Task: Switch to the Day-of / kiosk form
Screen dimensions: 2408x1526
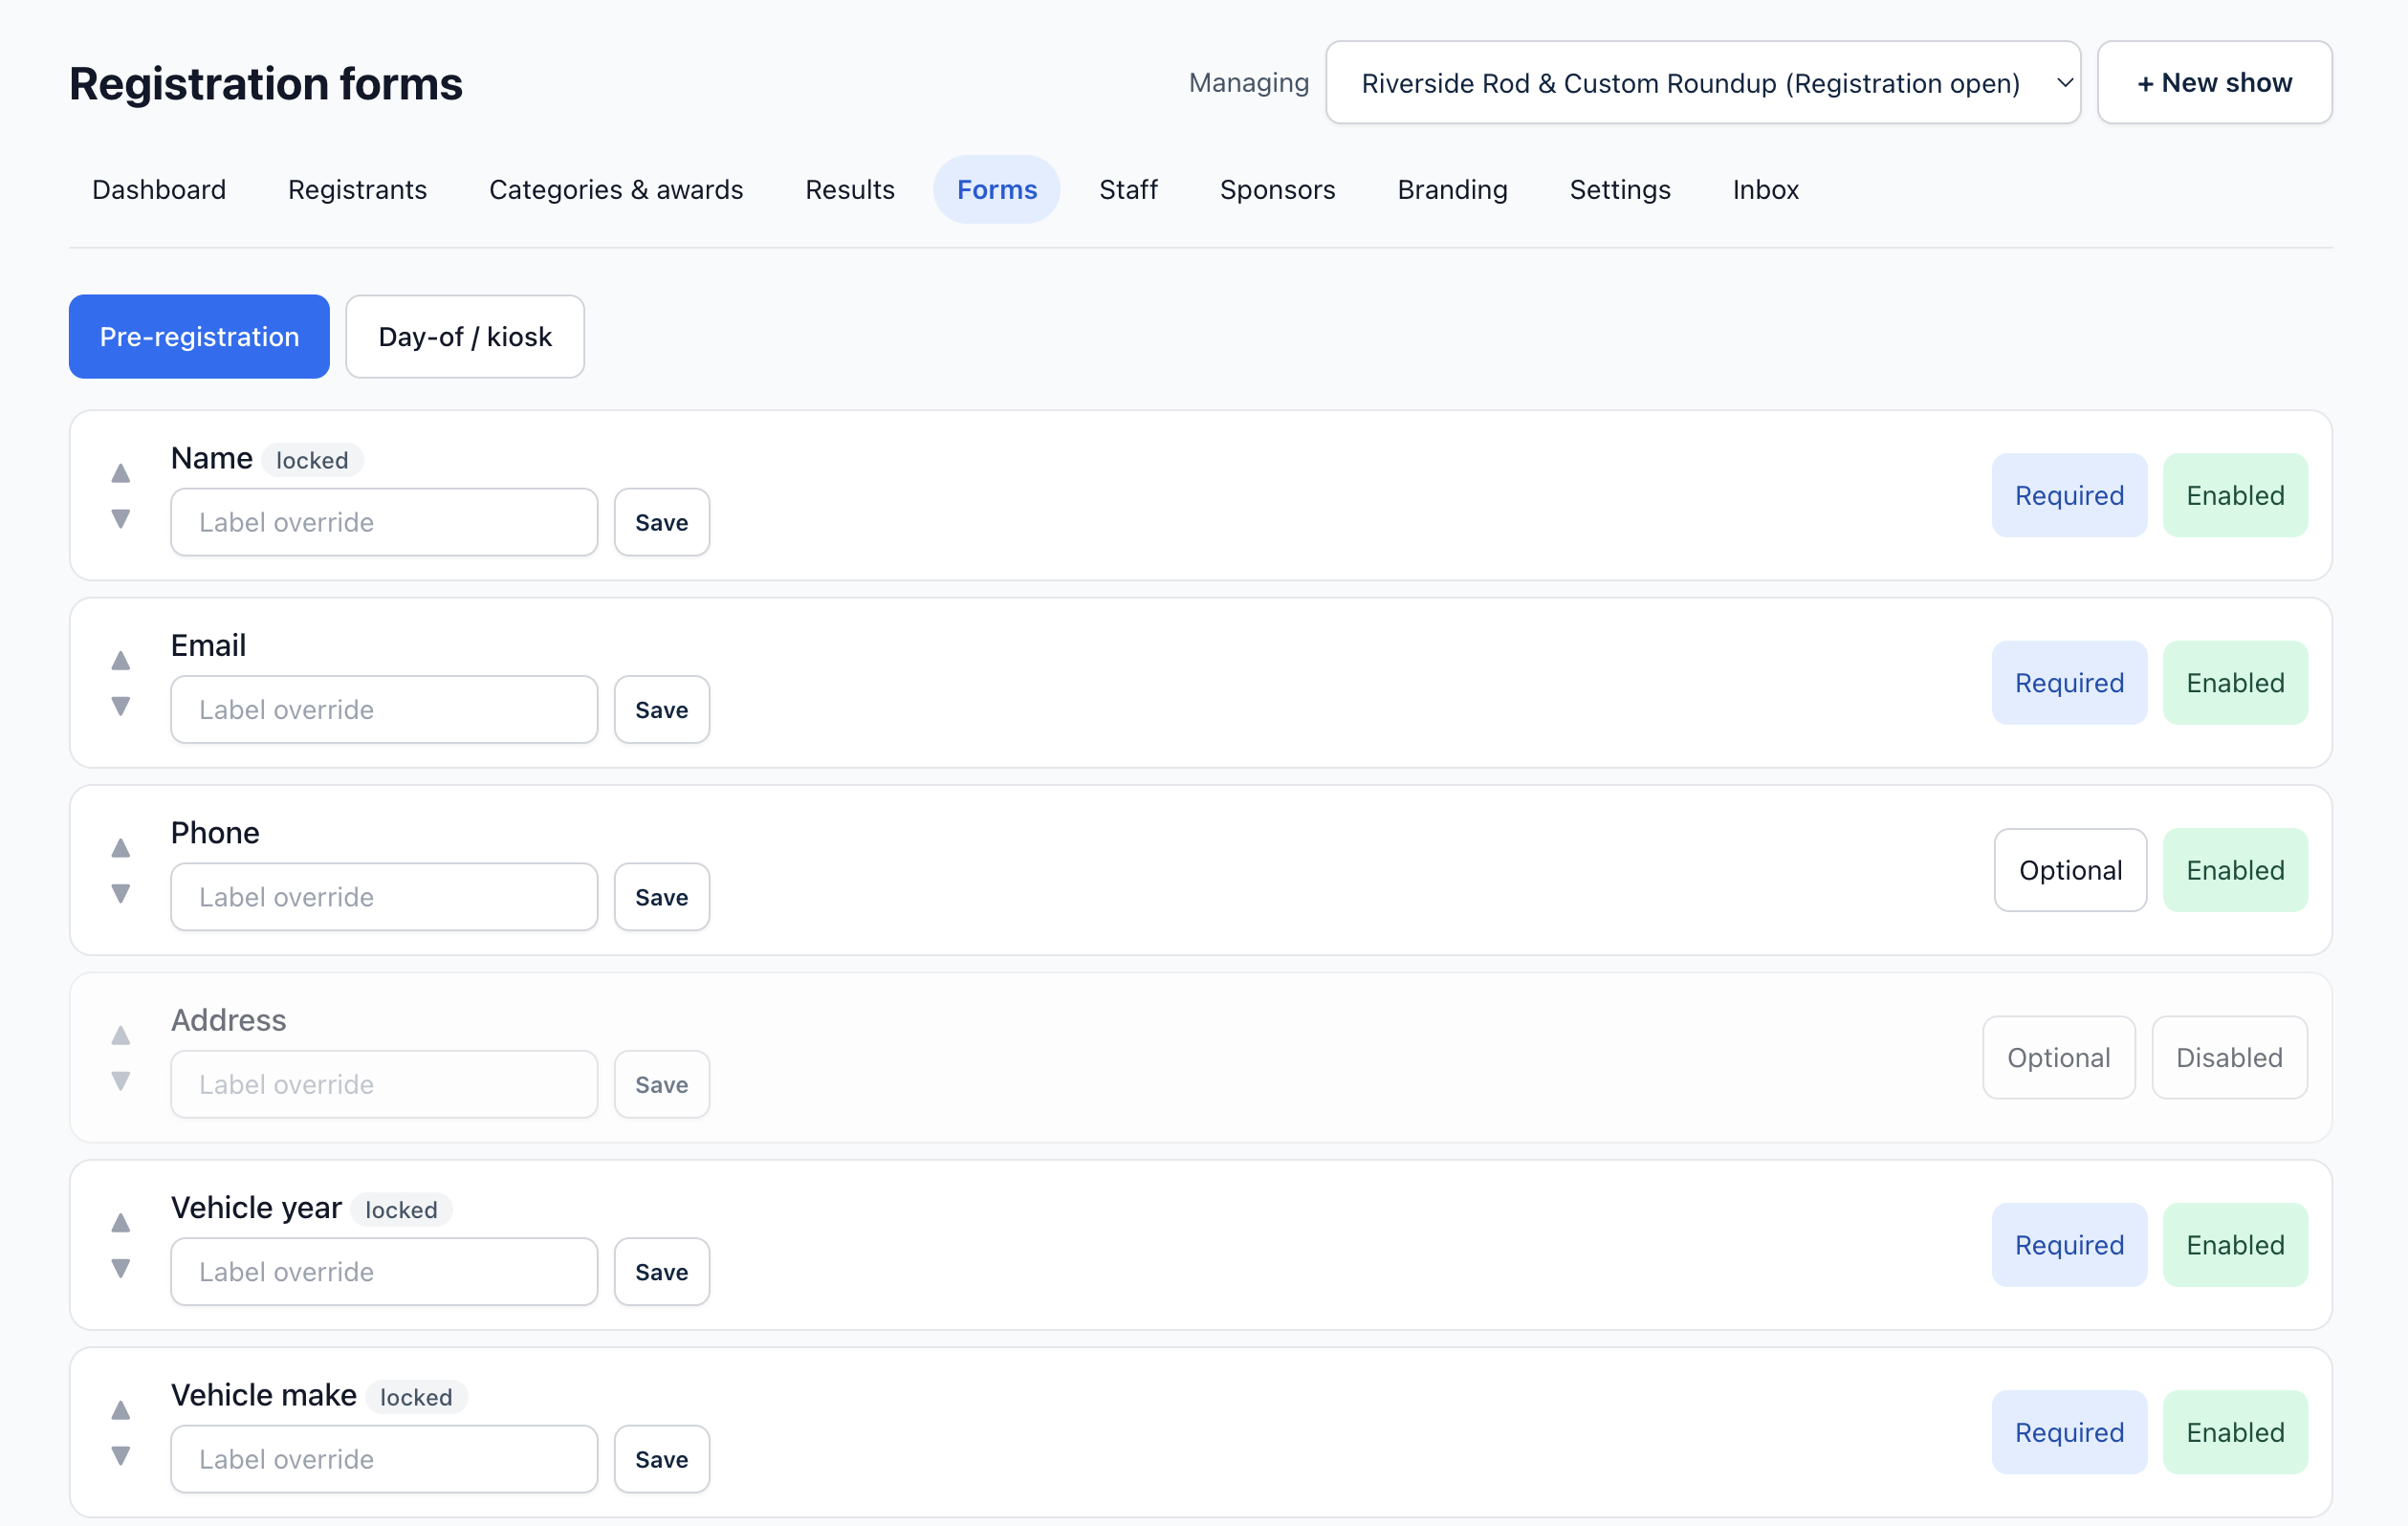Action: click(465, 337)
